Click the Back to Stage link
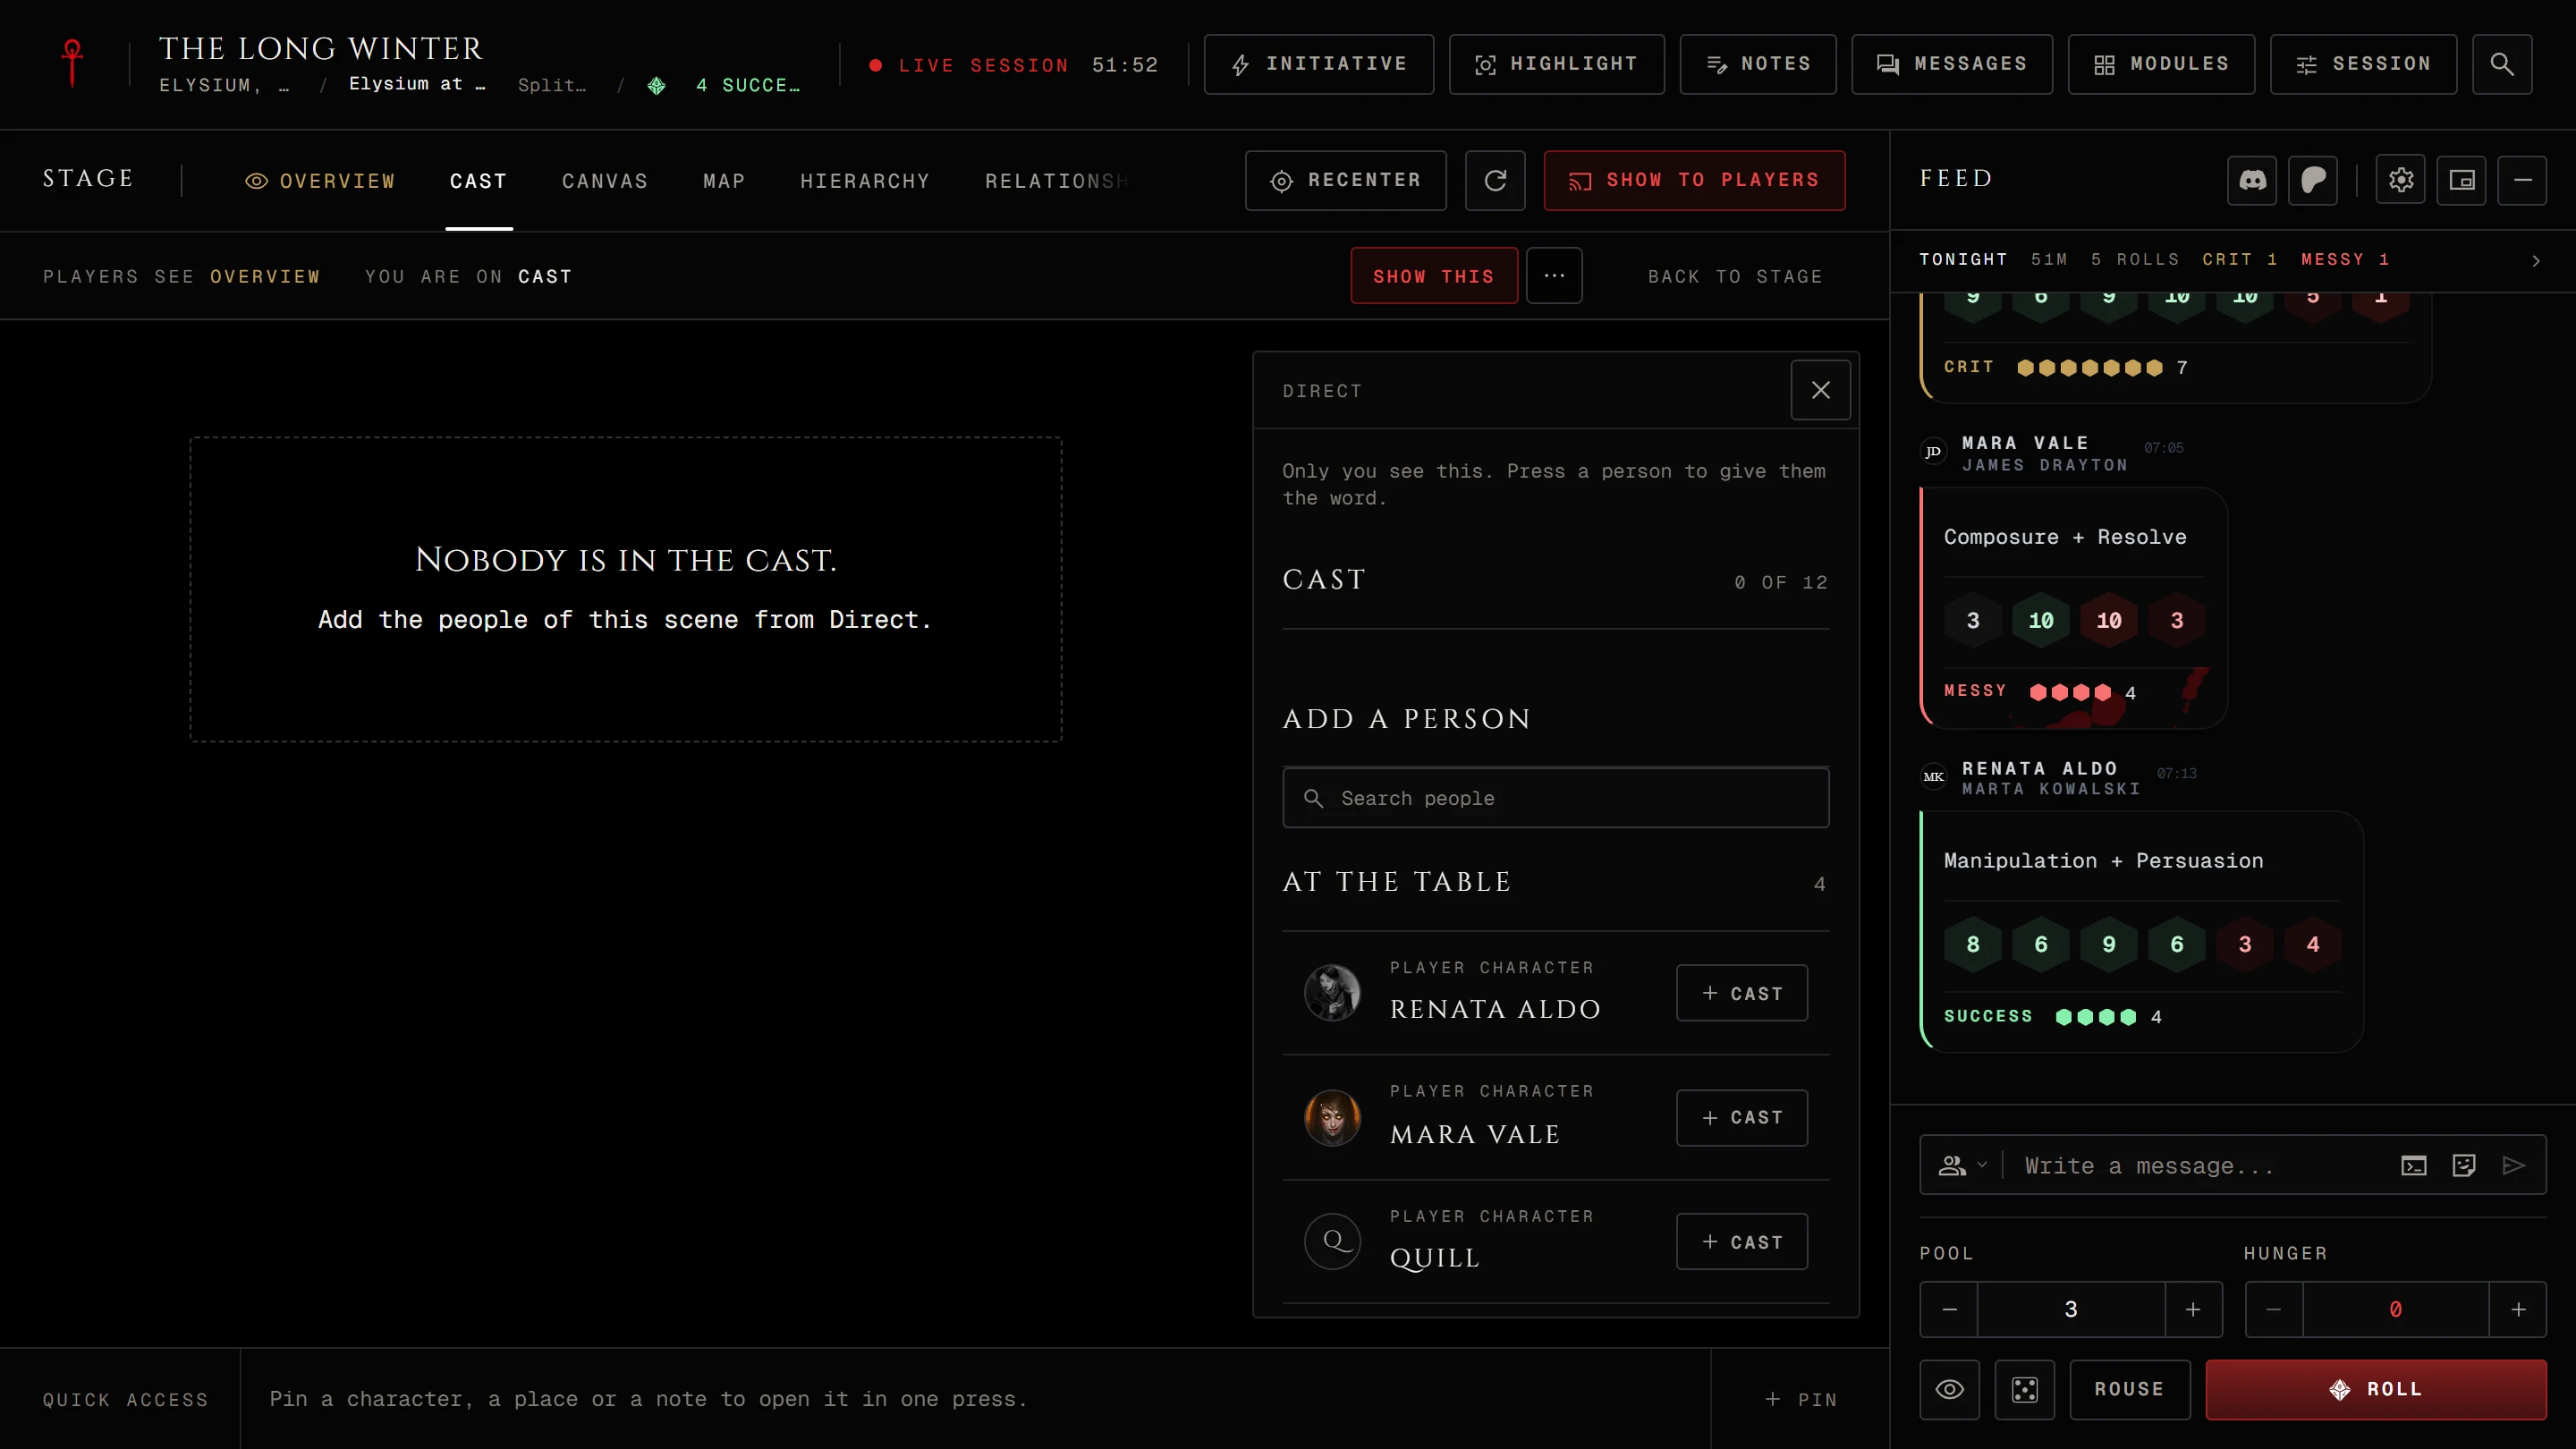This screenshot has width=2576, height=1449. [x=1735, y=276]
